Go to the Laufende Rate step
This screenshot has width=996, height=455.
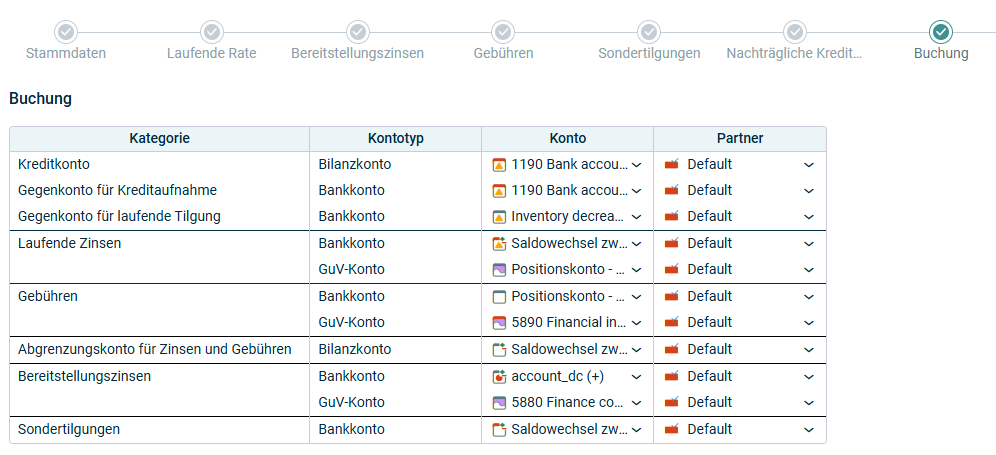coord(212,53)
